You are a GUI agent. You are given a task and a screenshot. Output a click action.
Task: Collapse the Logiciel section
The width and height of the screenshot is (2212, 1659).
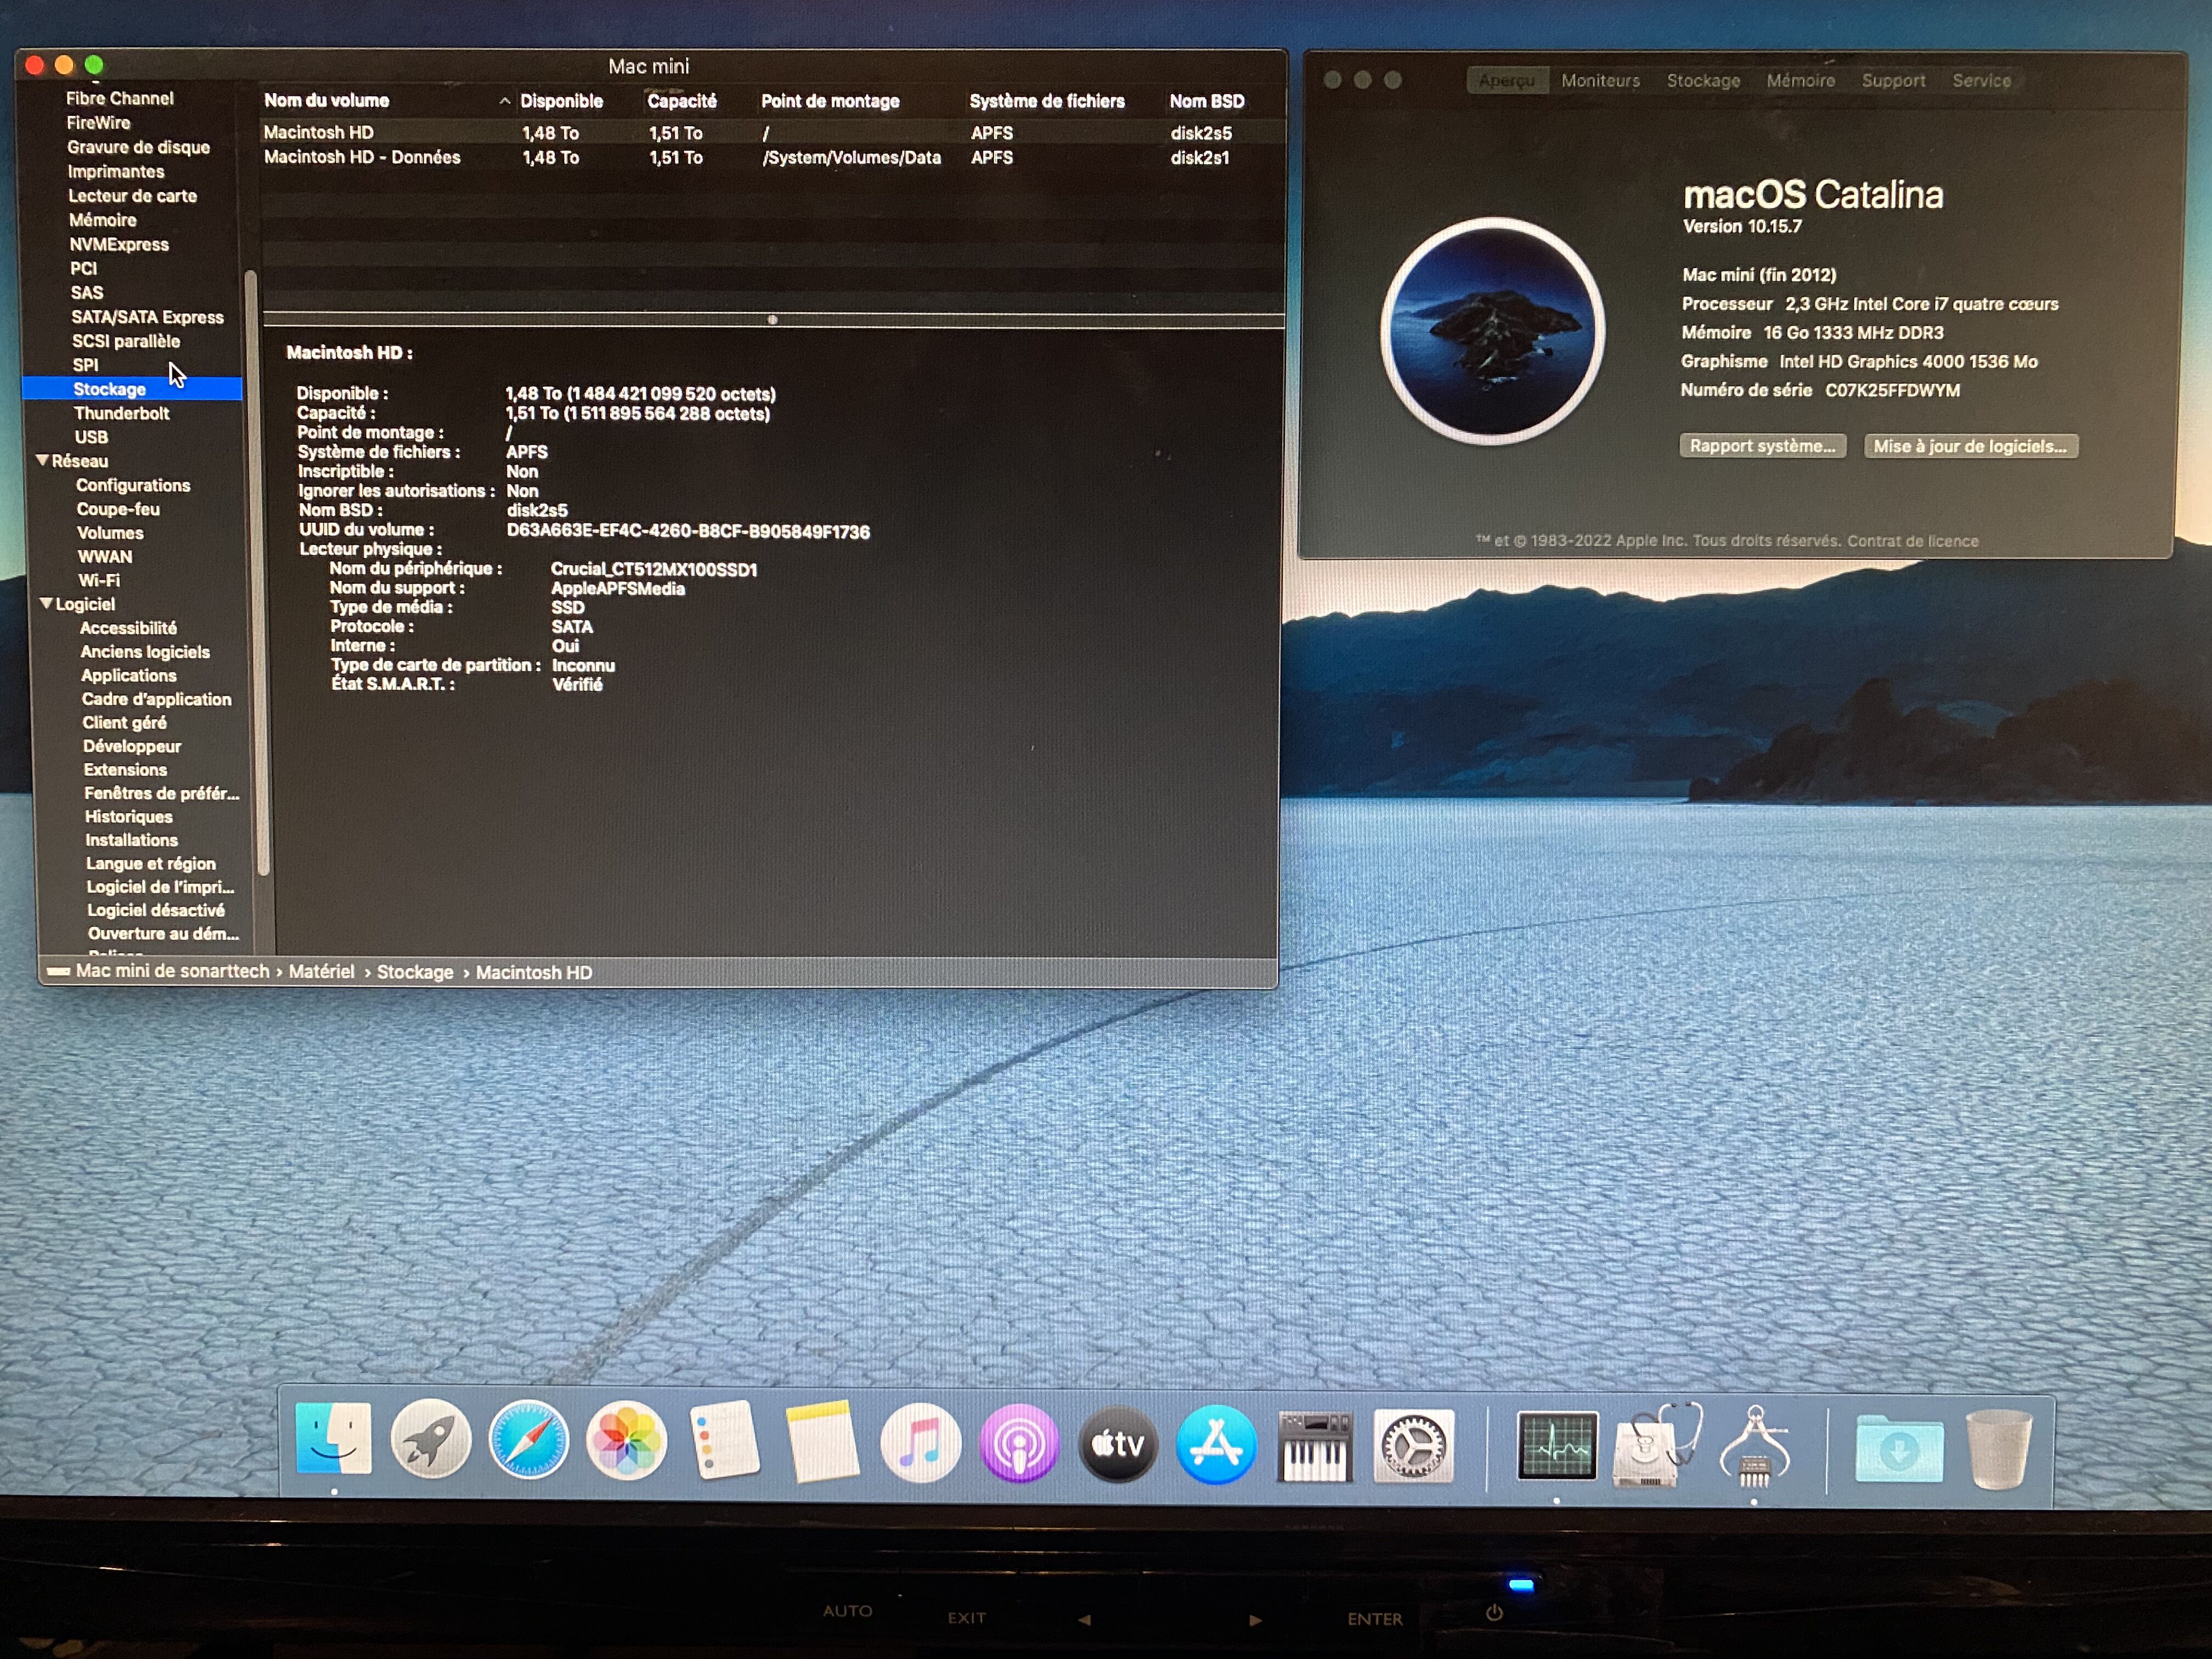point(46,603)
